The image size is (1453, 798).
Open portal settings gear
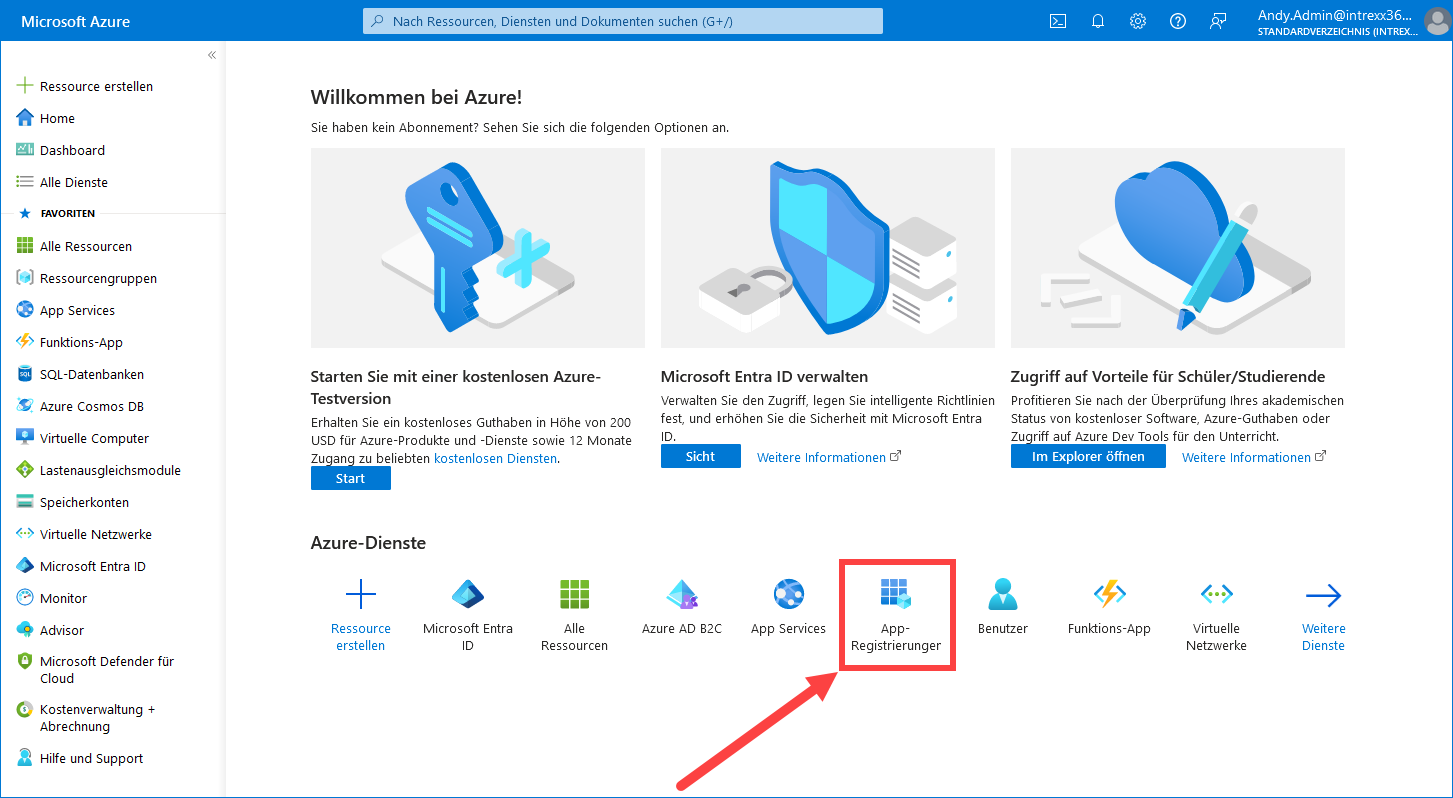[1138, 21]
